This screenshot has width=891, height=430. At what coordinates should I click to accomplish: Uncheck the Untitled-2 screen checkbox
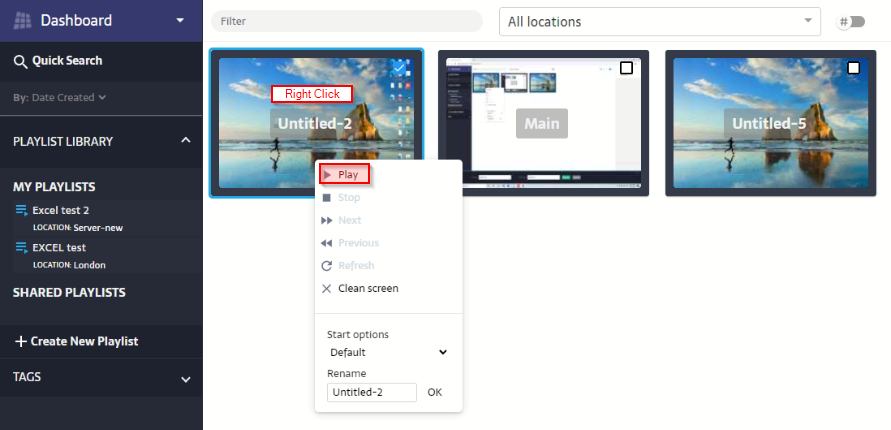pyautogui.click(x=399, y=68)
